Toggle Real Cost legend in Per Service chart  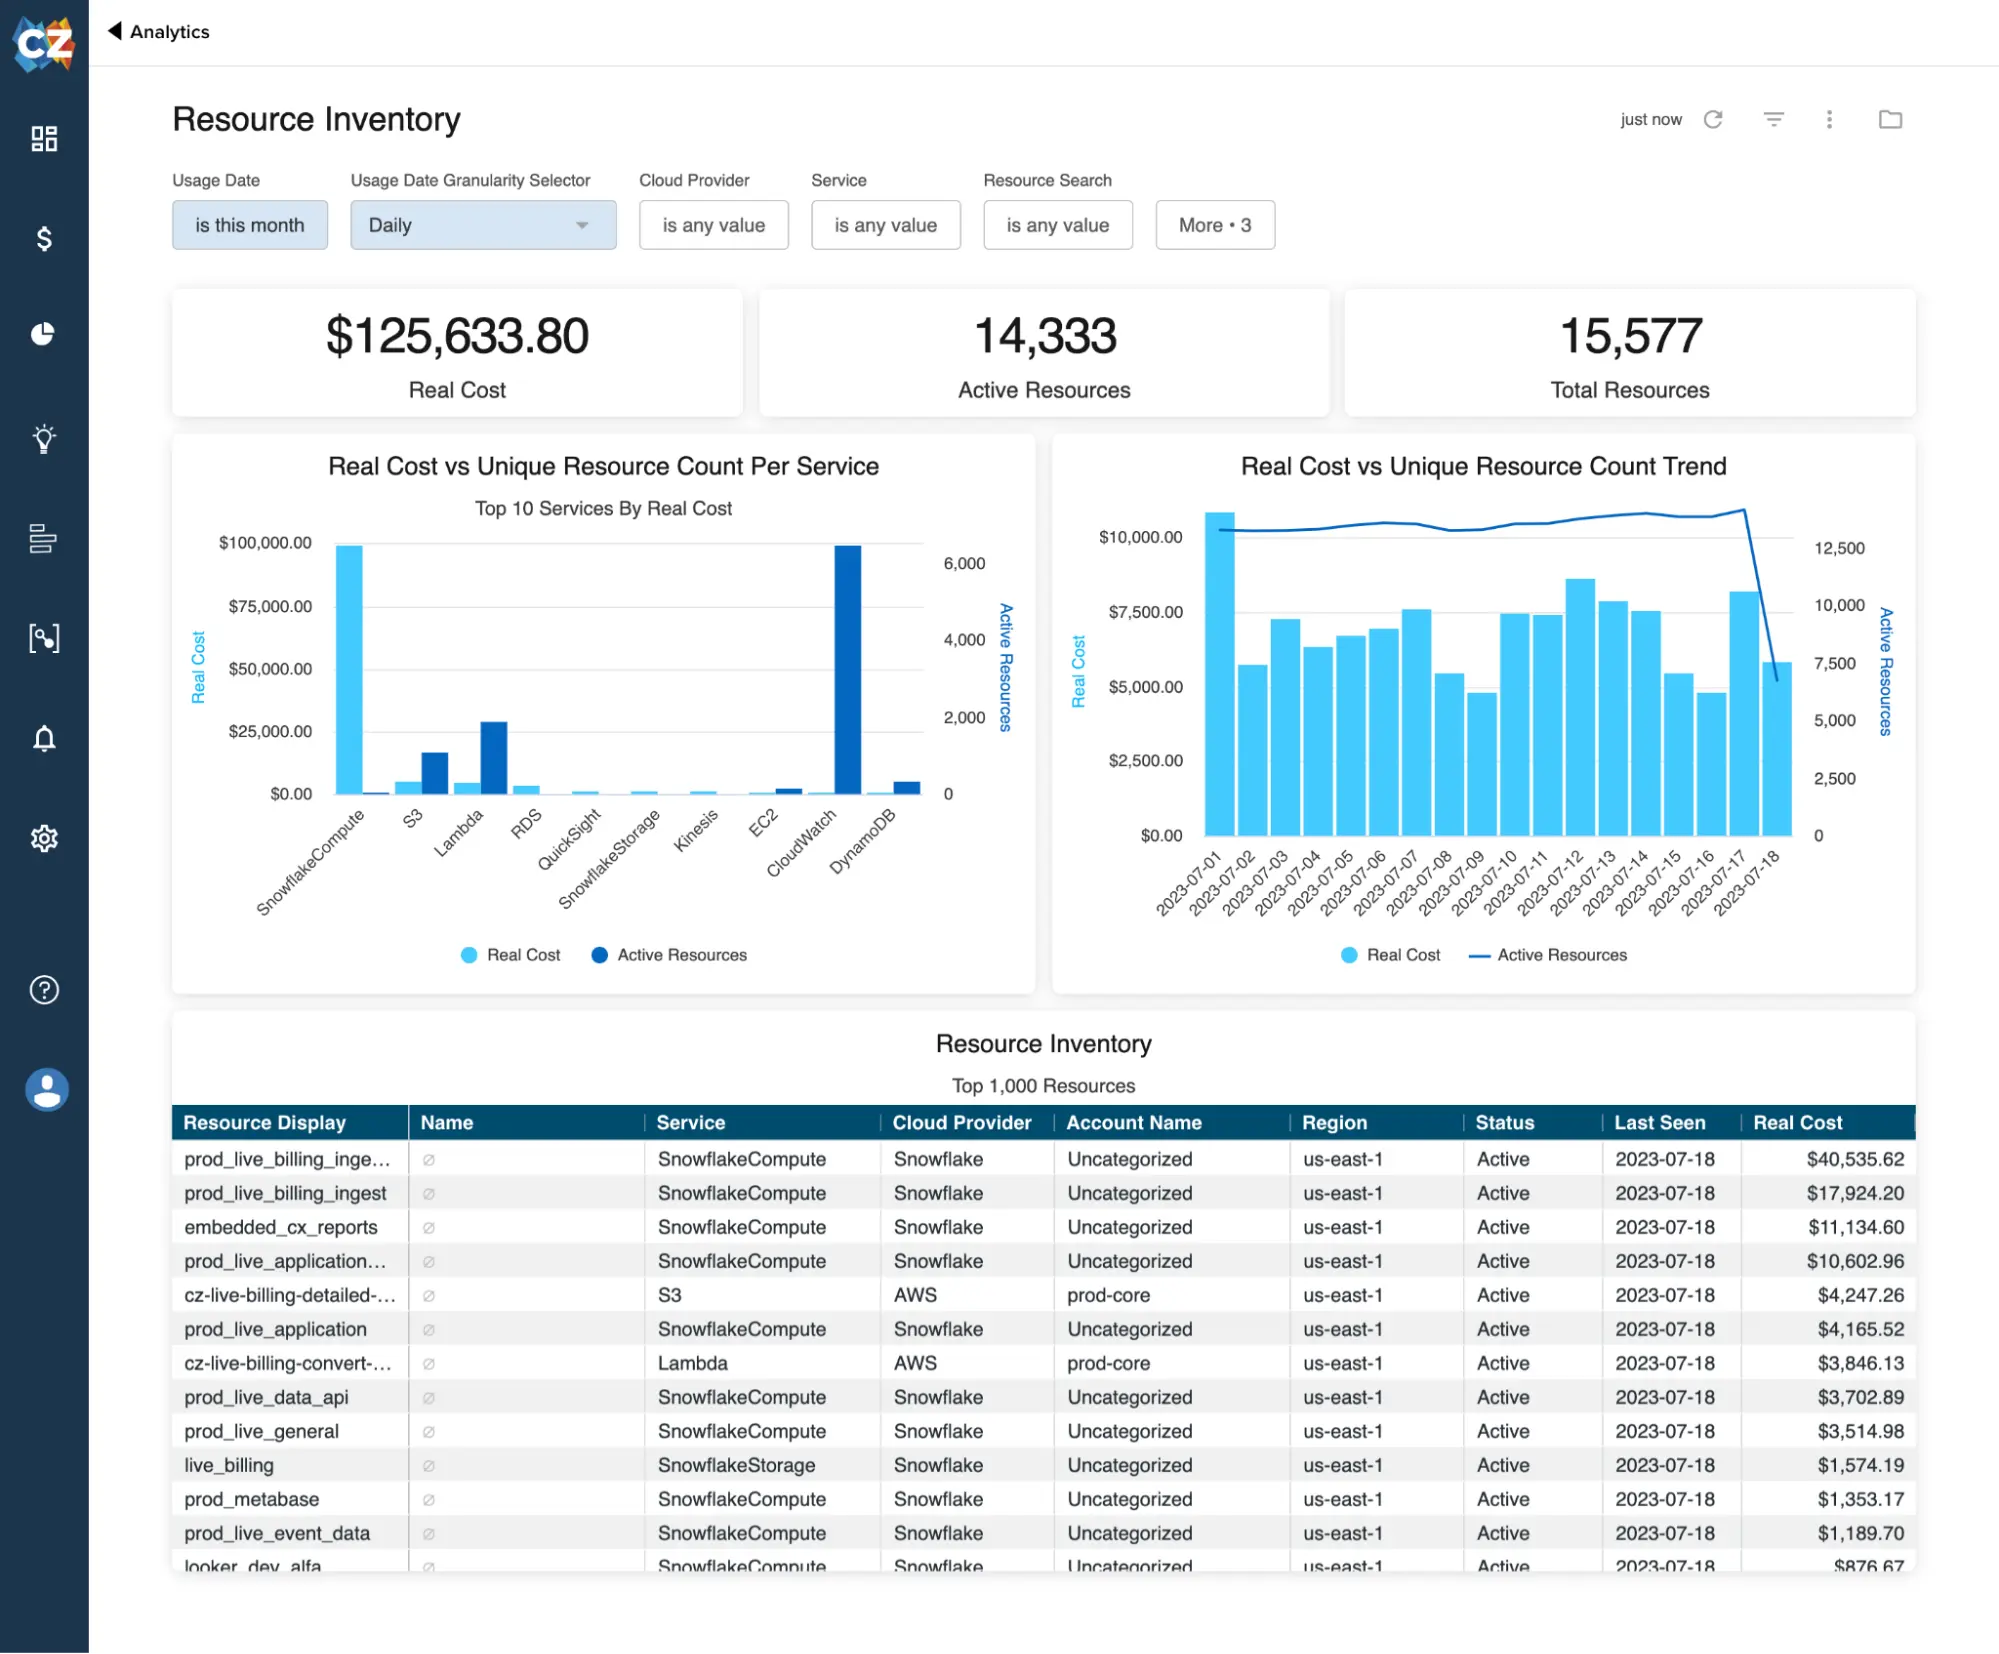tap(510, 955)
